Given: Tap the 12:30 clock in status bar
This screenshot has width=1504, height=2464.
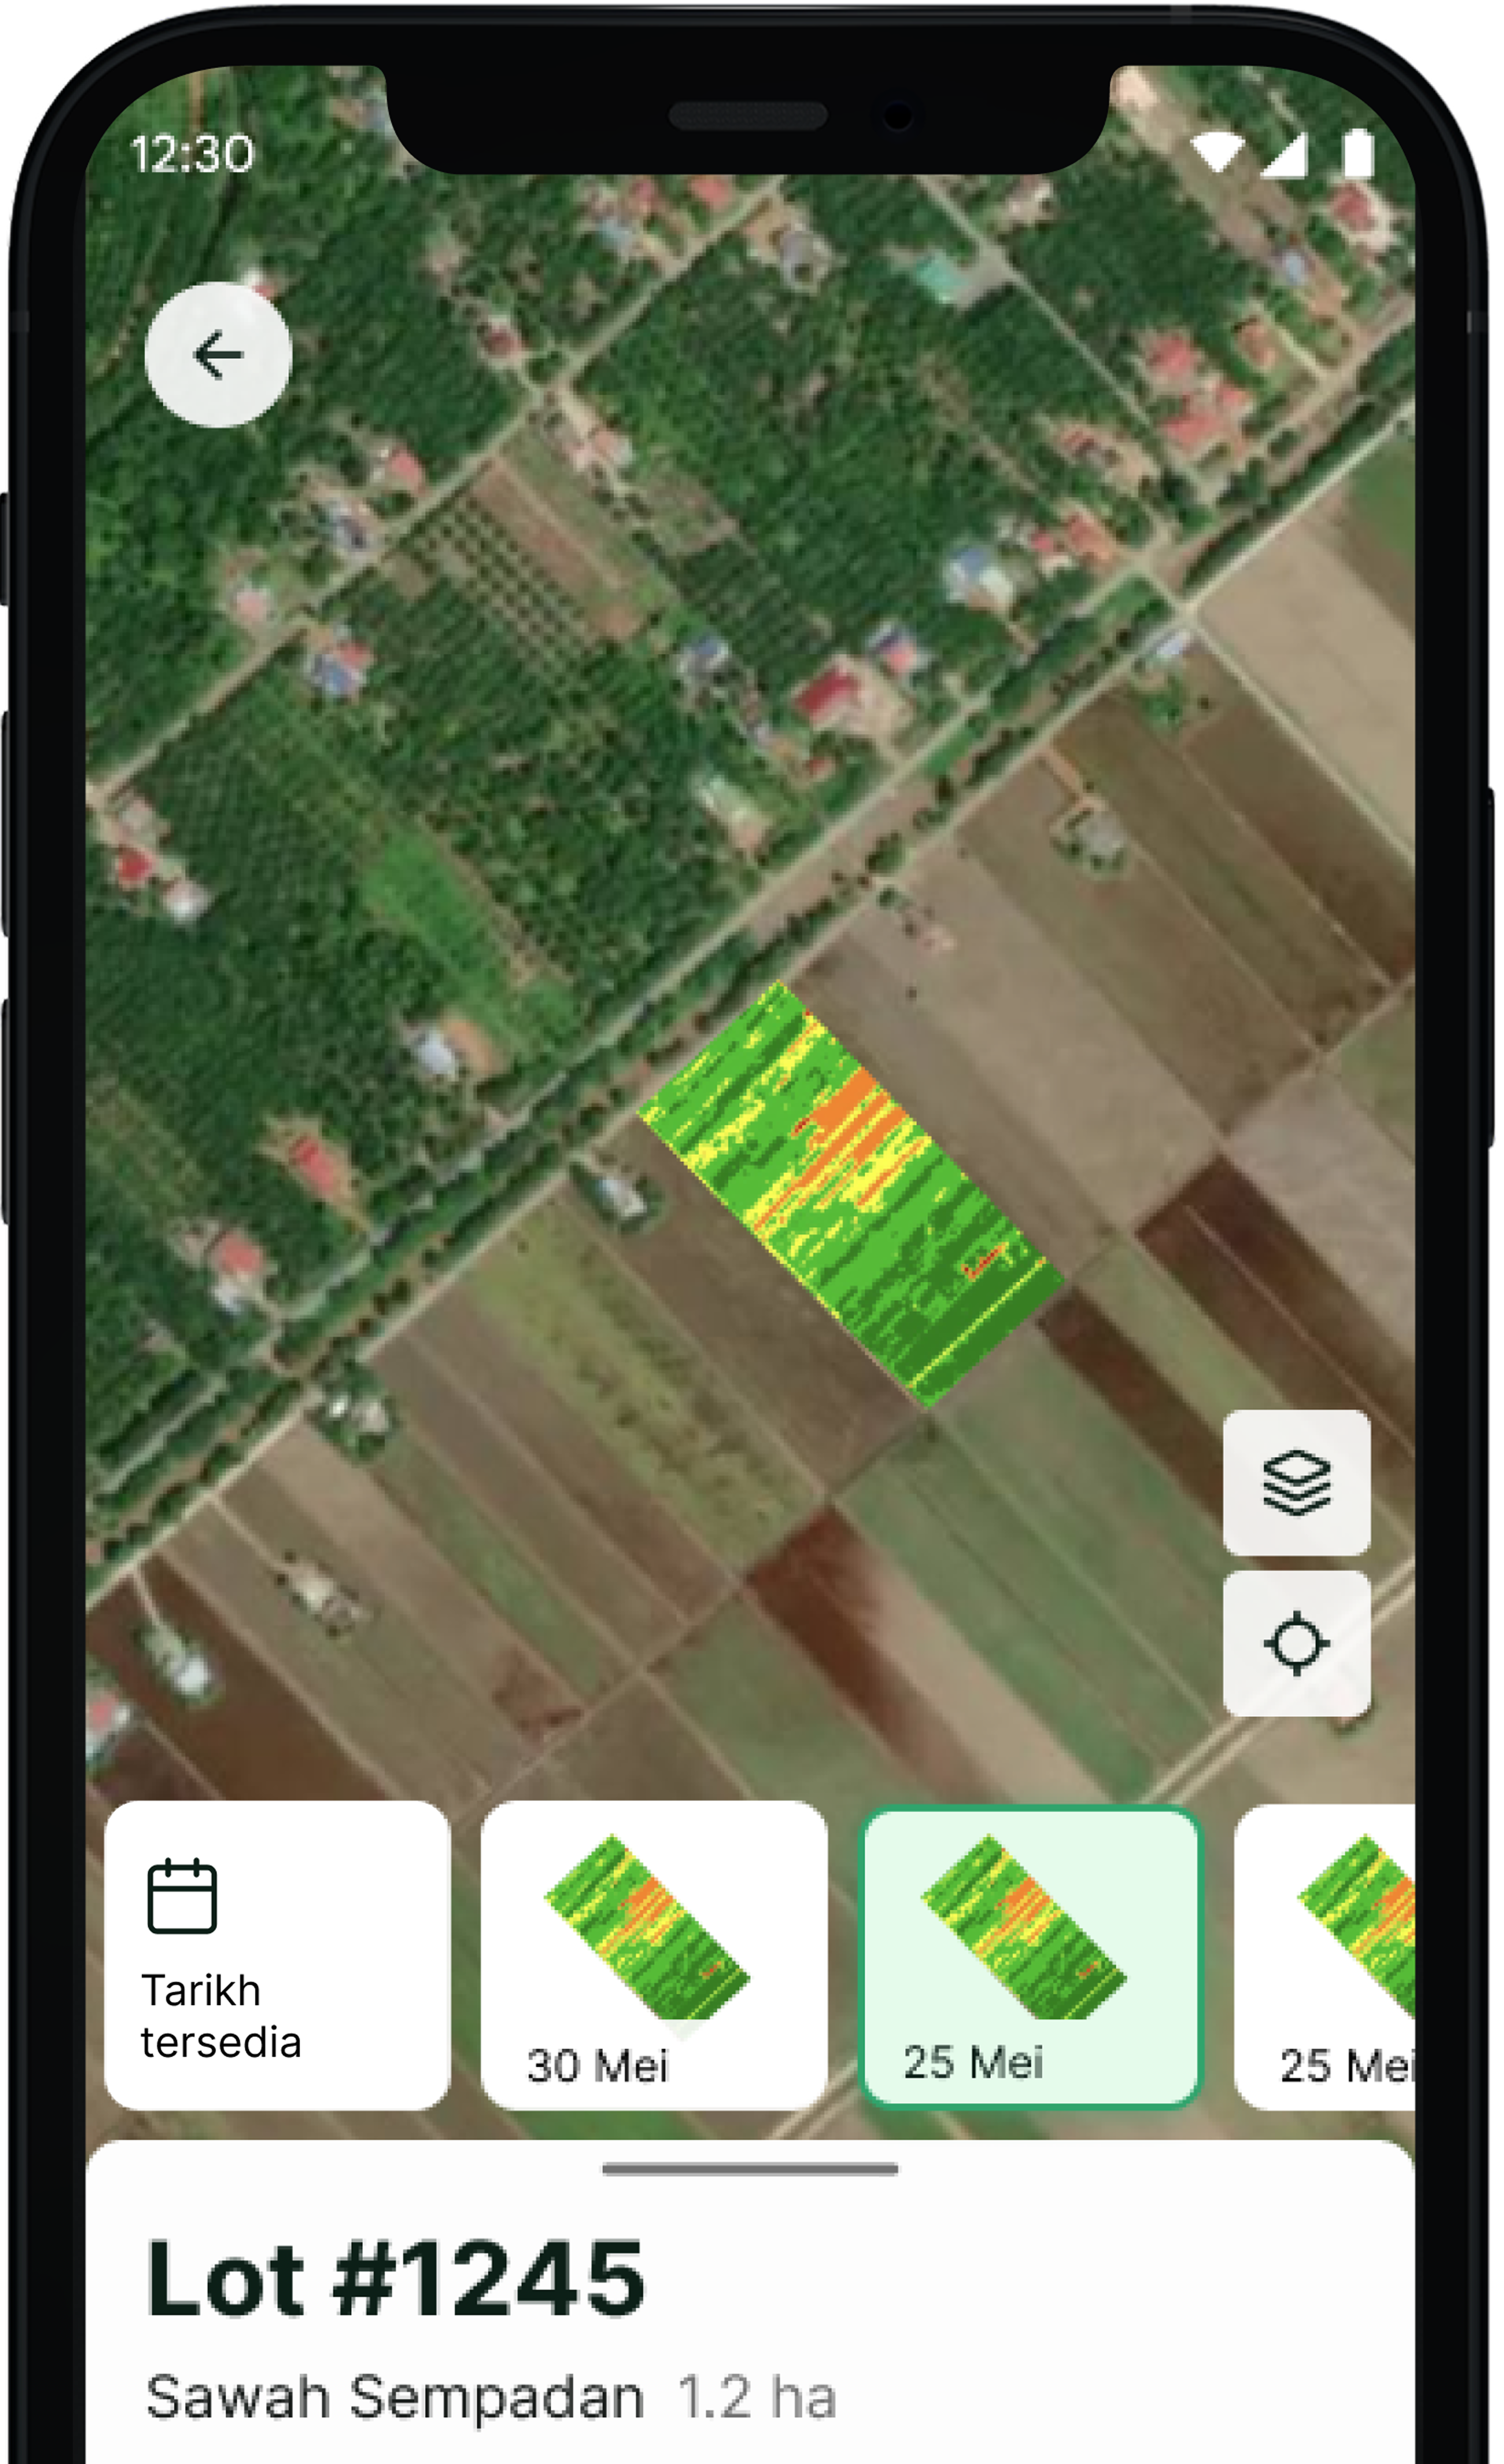Looking at the screenshot, I should click(192, 153).
